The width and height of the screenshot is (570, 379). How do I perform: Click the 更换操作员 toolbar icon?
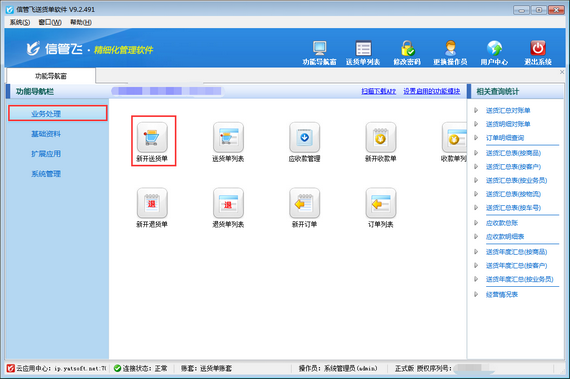450,48
